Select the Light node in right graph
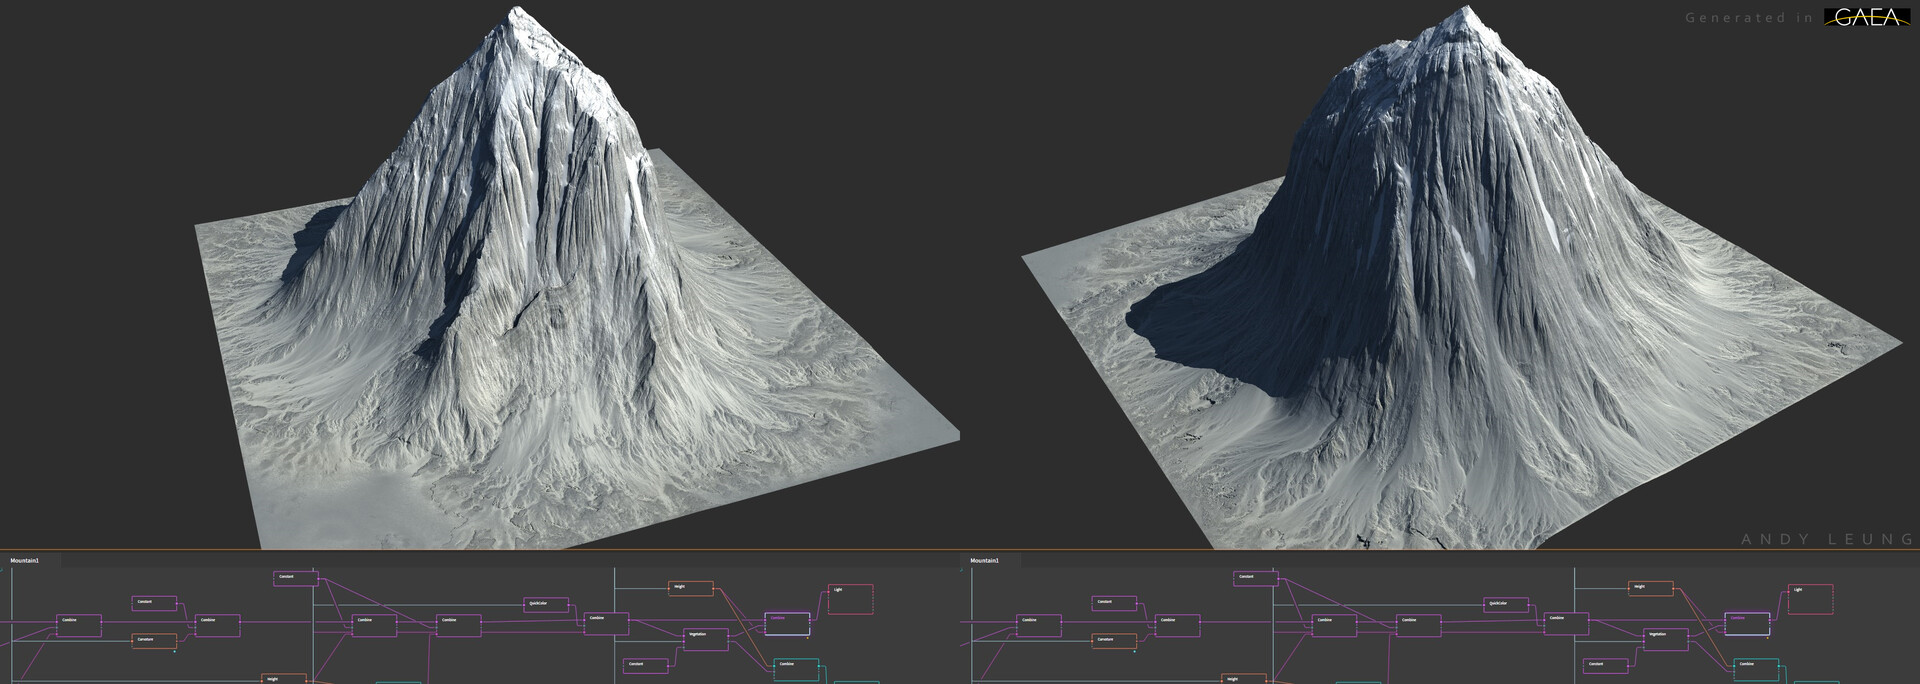The width and height of the screenshot is (1920, 684). 1810,599
